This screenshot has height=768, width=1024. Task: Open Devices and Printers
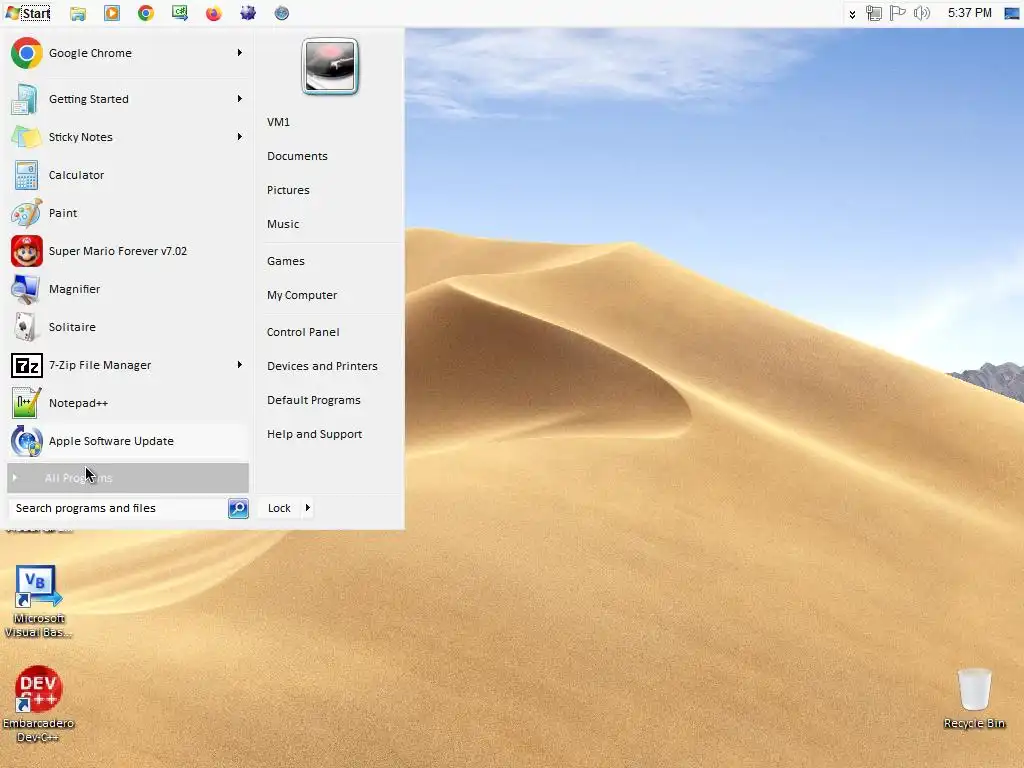[x=322, y=366]
